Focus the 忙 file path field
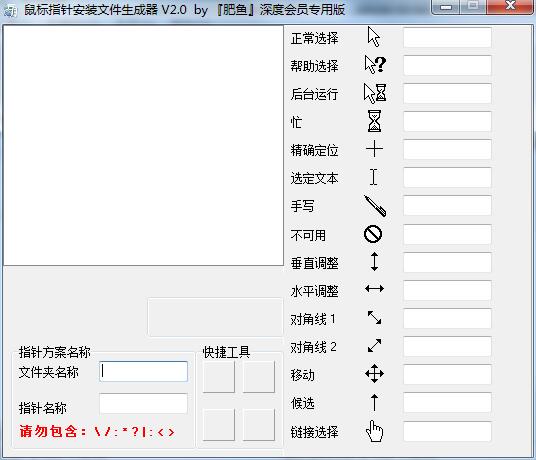This screenshot has height=460, width=536. [x=447, y=121]
